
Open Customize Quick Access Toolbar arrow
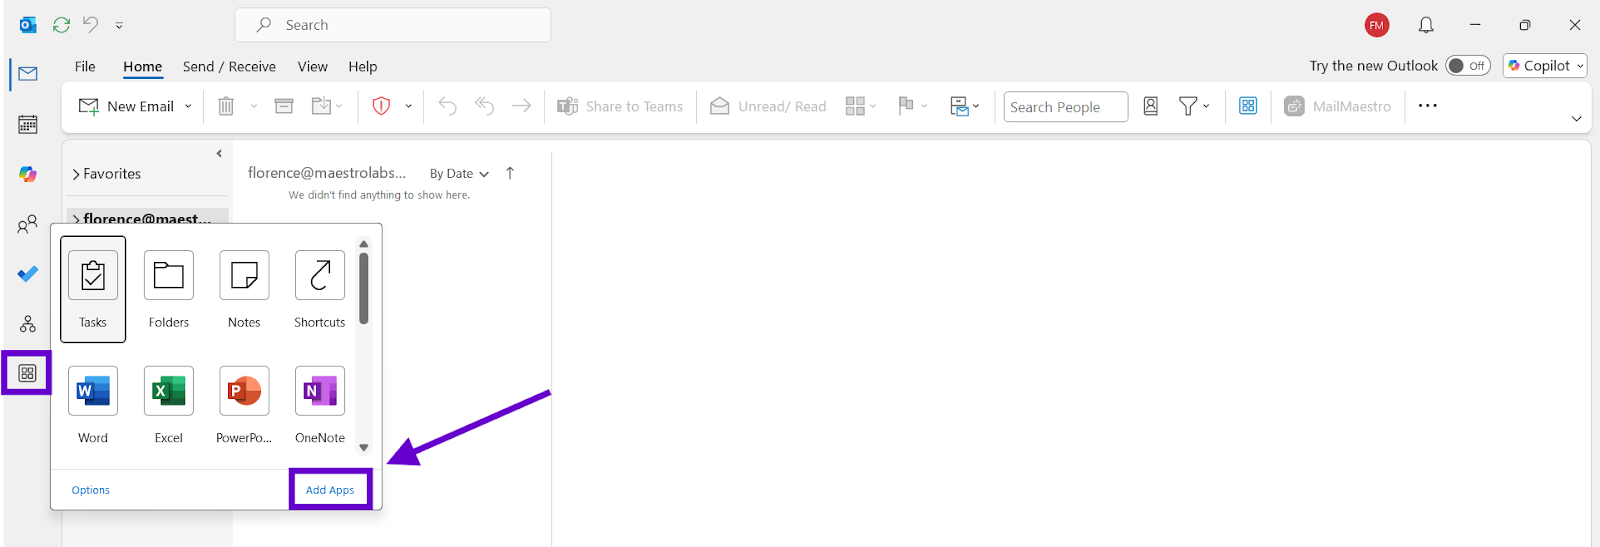[x=119, y=26]
